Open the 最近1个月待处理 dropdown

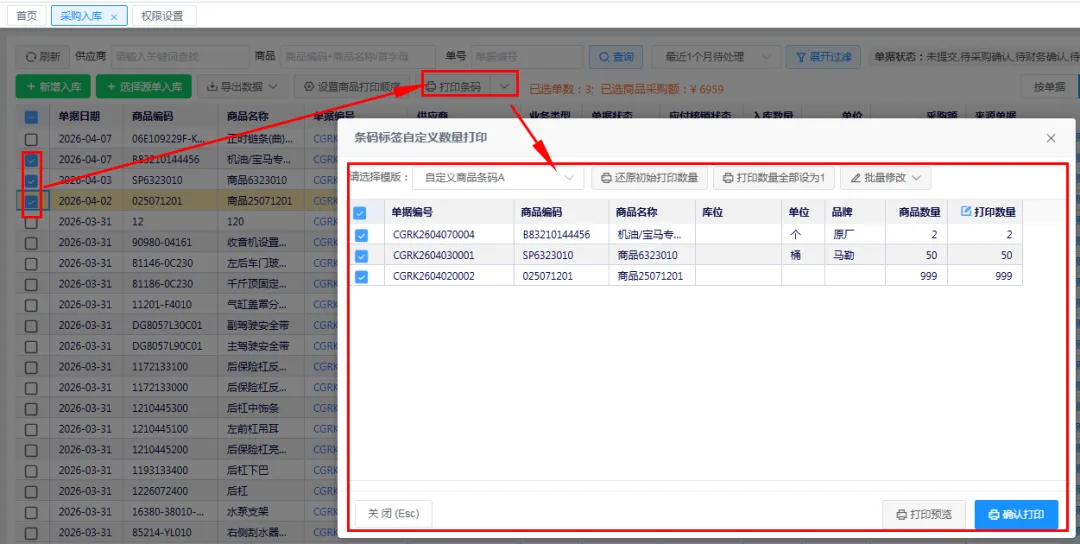pos(716,57)
